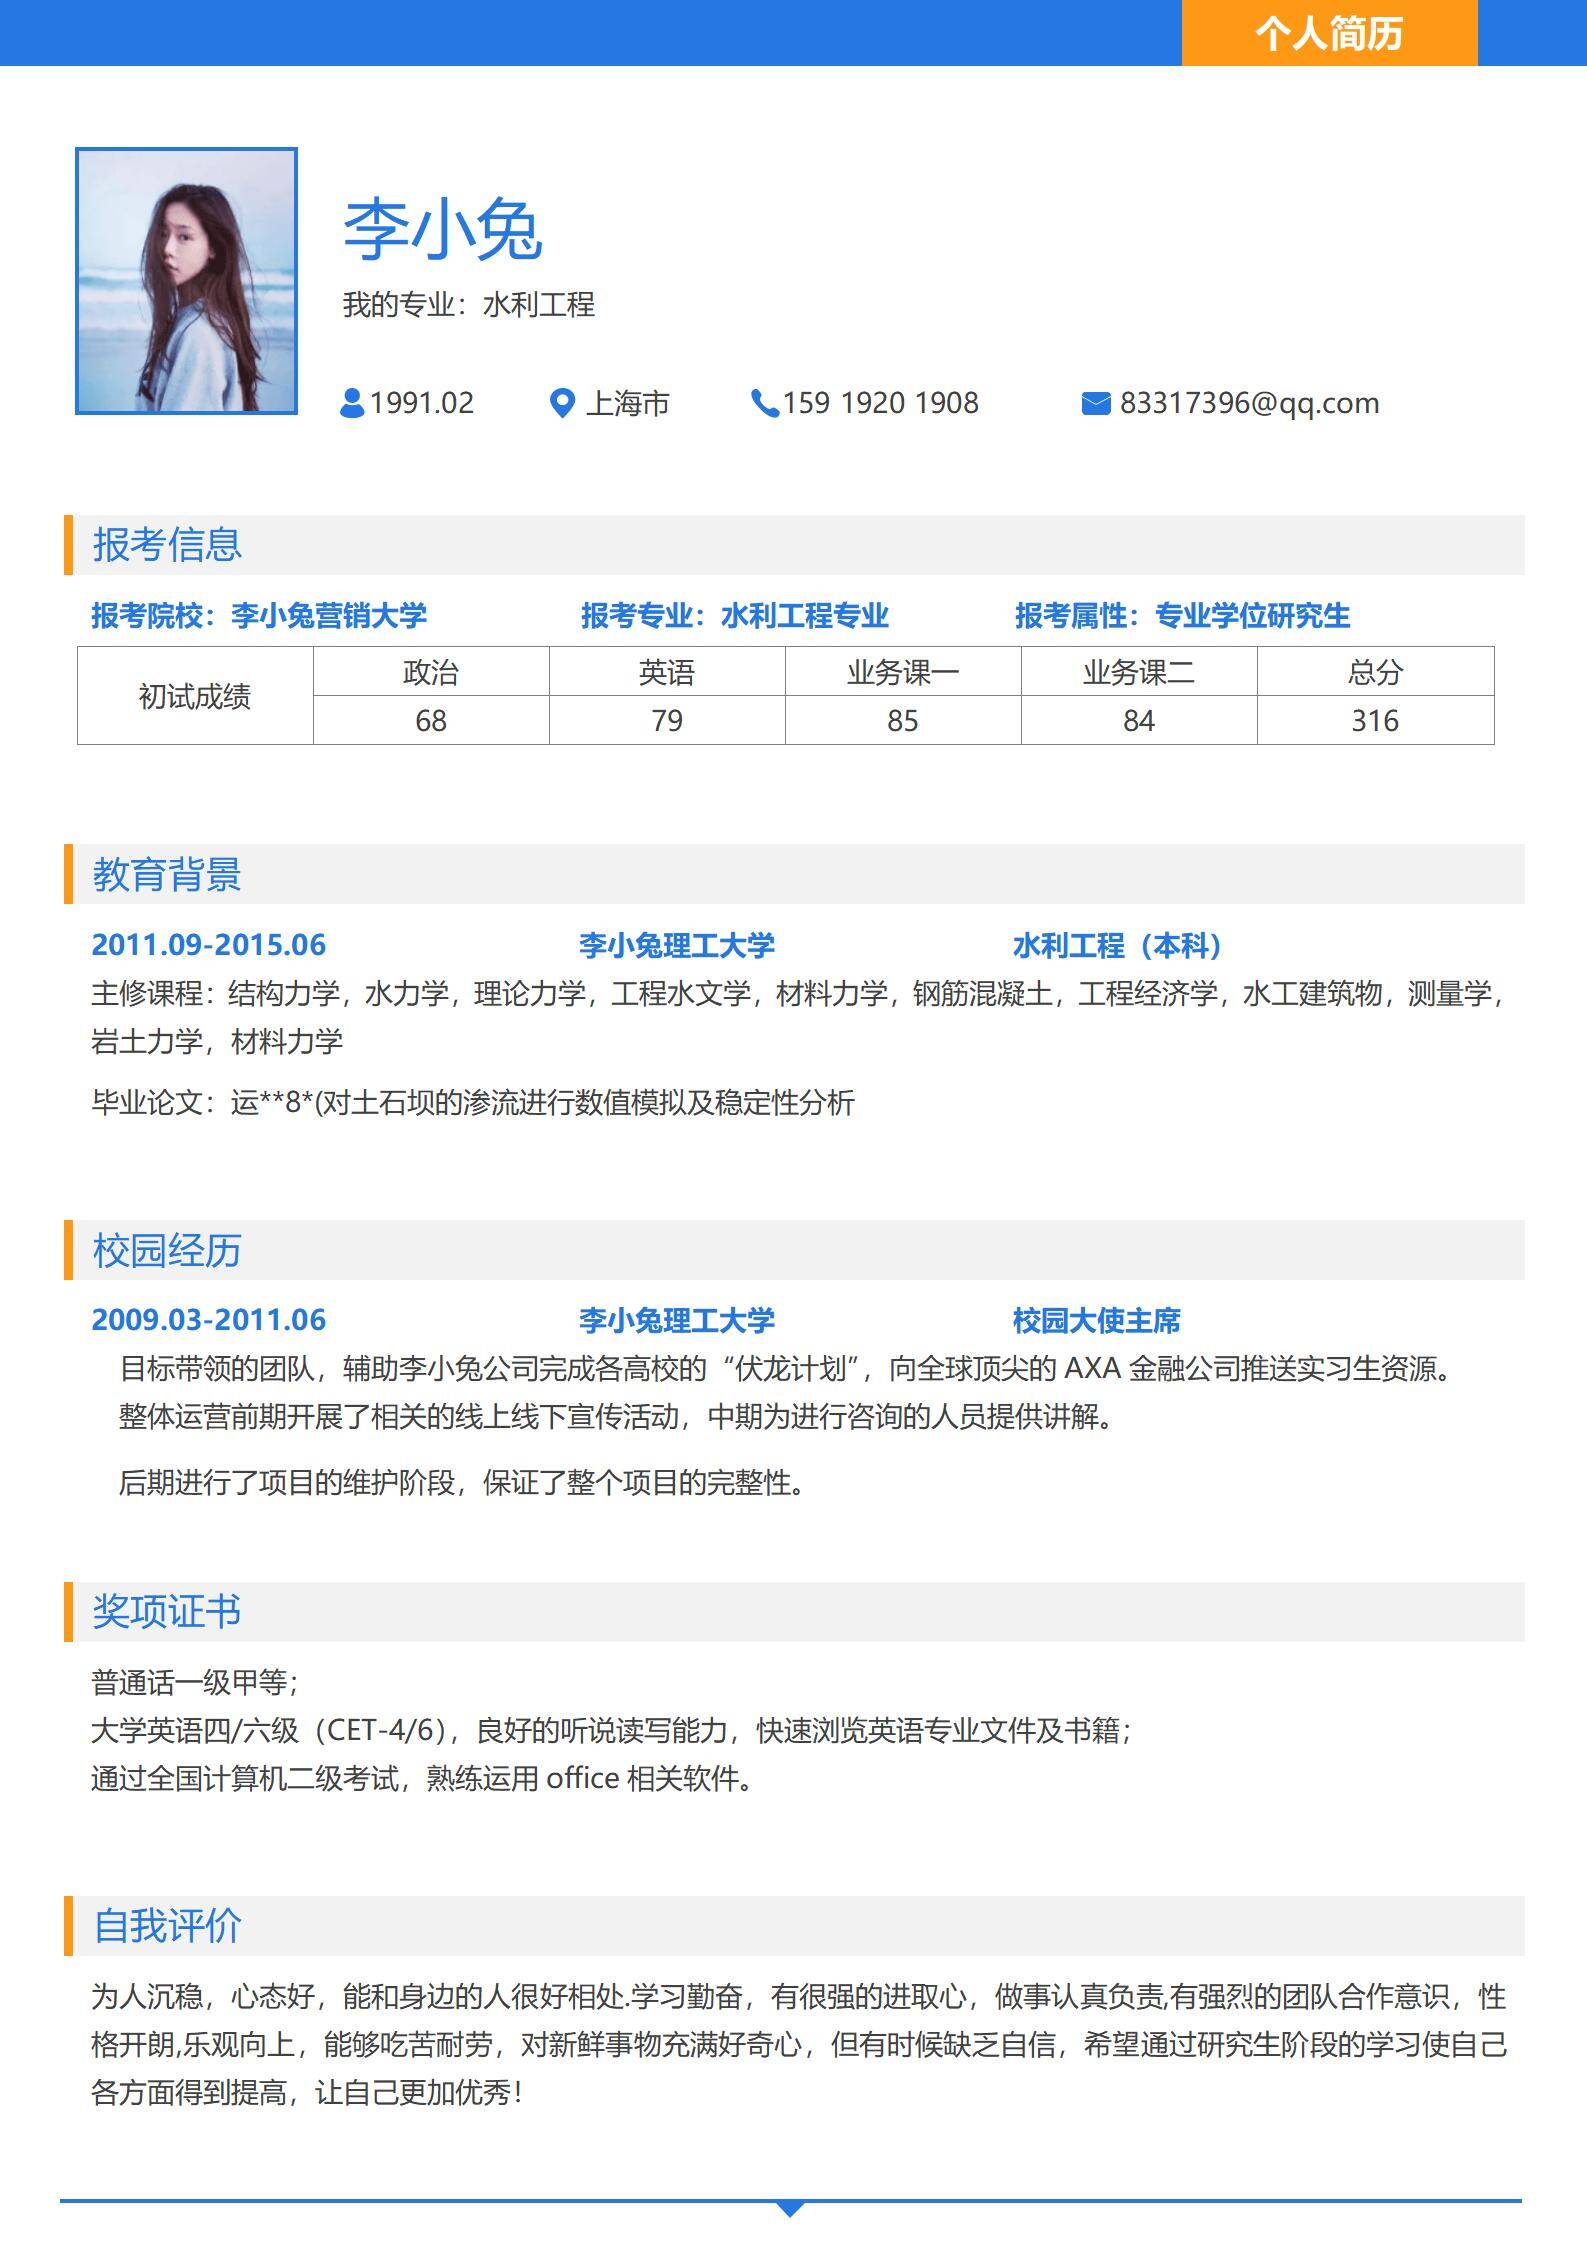Click the orange 个人简历 tab label
The height and width of the screenshot is (2245, 1587).
coord(1328,33)
